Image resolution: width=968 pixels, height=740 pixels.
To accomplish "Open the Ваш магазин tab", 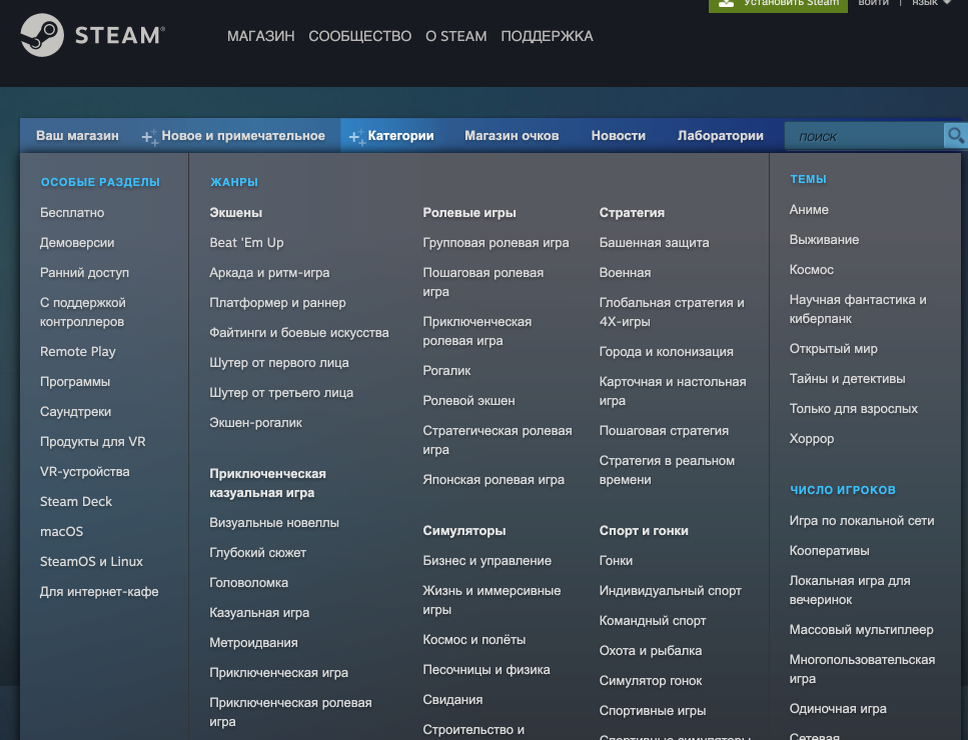I will pyautogui.click(x=77, y=136).
